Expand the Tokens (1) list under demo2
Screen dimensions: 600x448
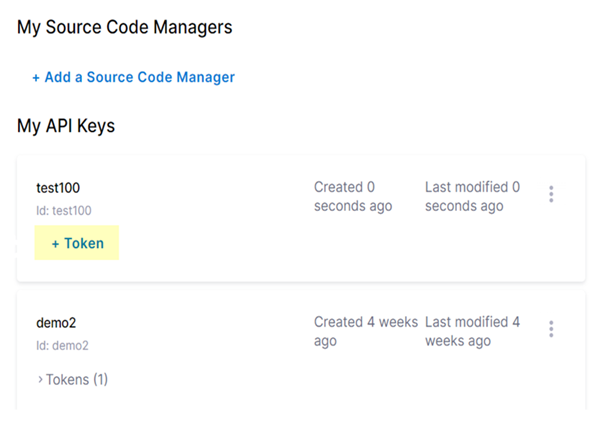tap(76, 380)
